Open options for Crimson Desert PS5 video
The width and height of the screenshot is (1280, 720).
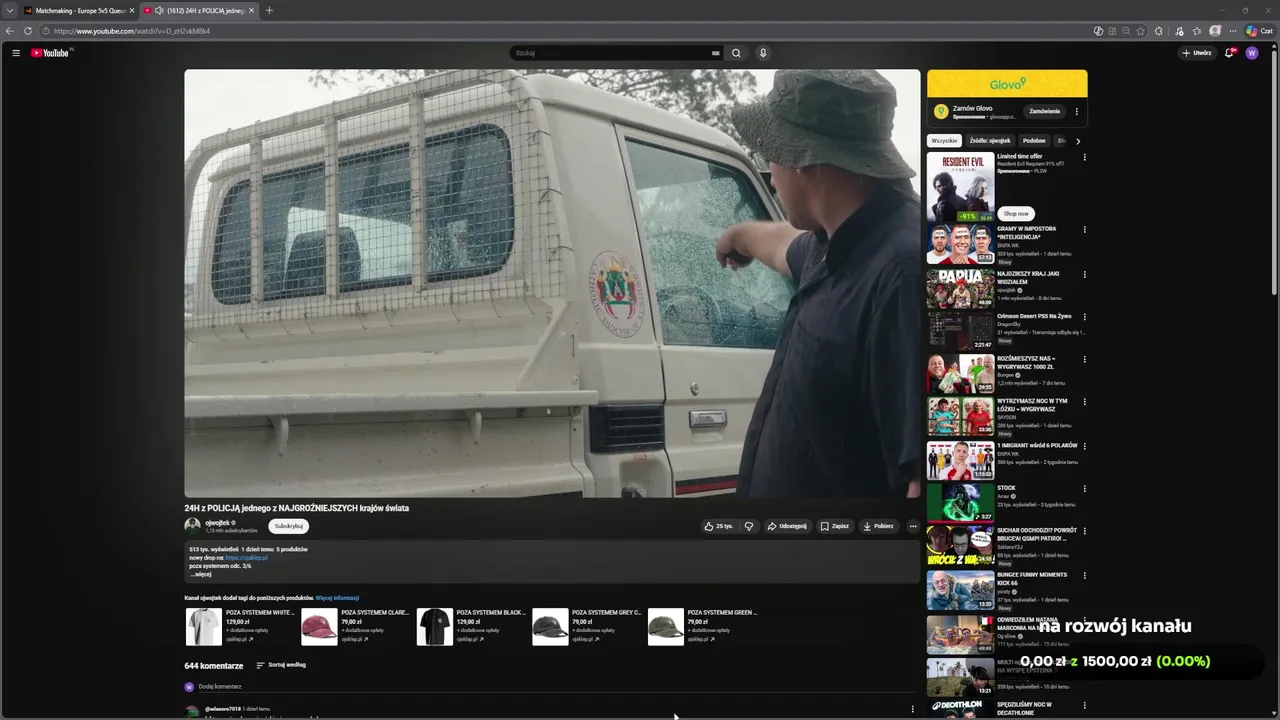coord(1084,317)
